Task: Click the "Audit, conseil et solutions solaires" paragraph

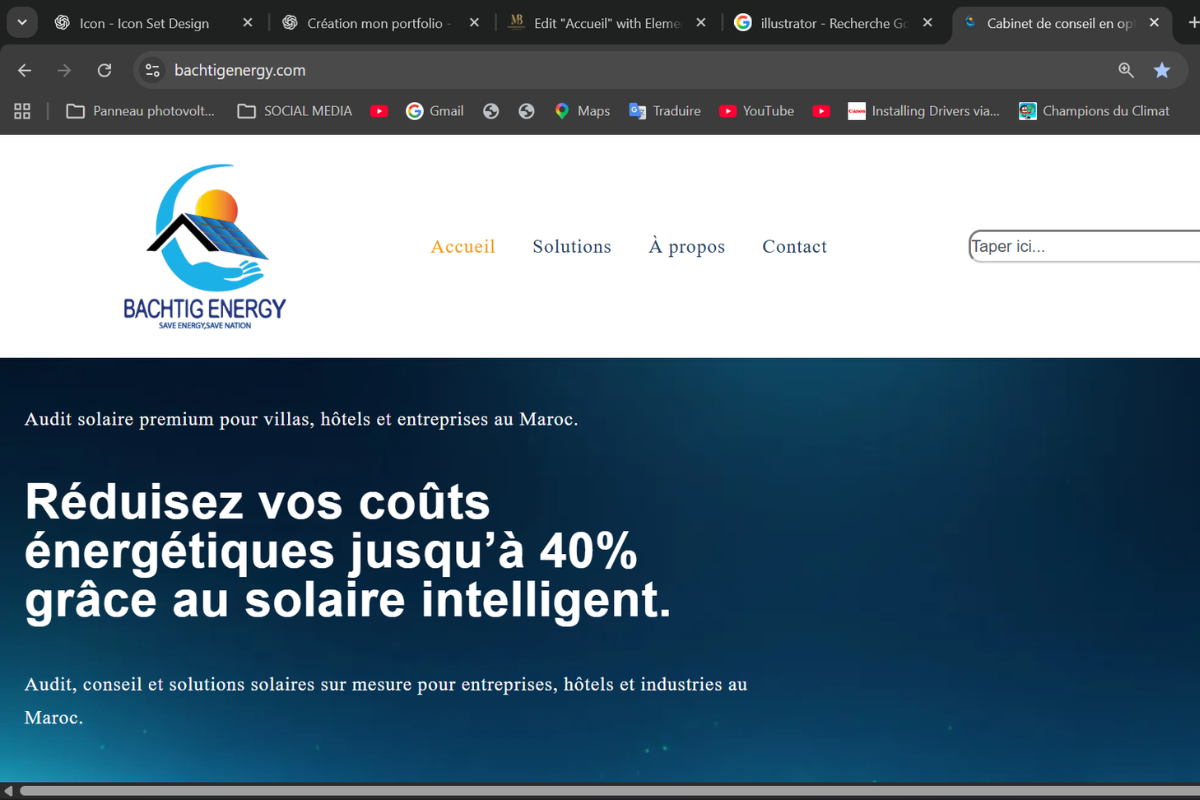Action: [386, 701]
